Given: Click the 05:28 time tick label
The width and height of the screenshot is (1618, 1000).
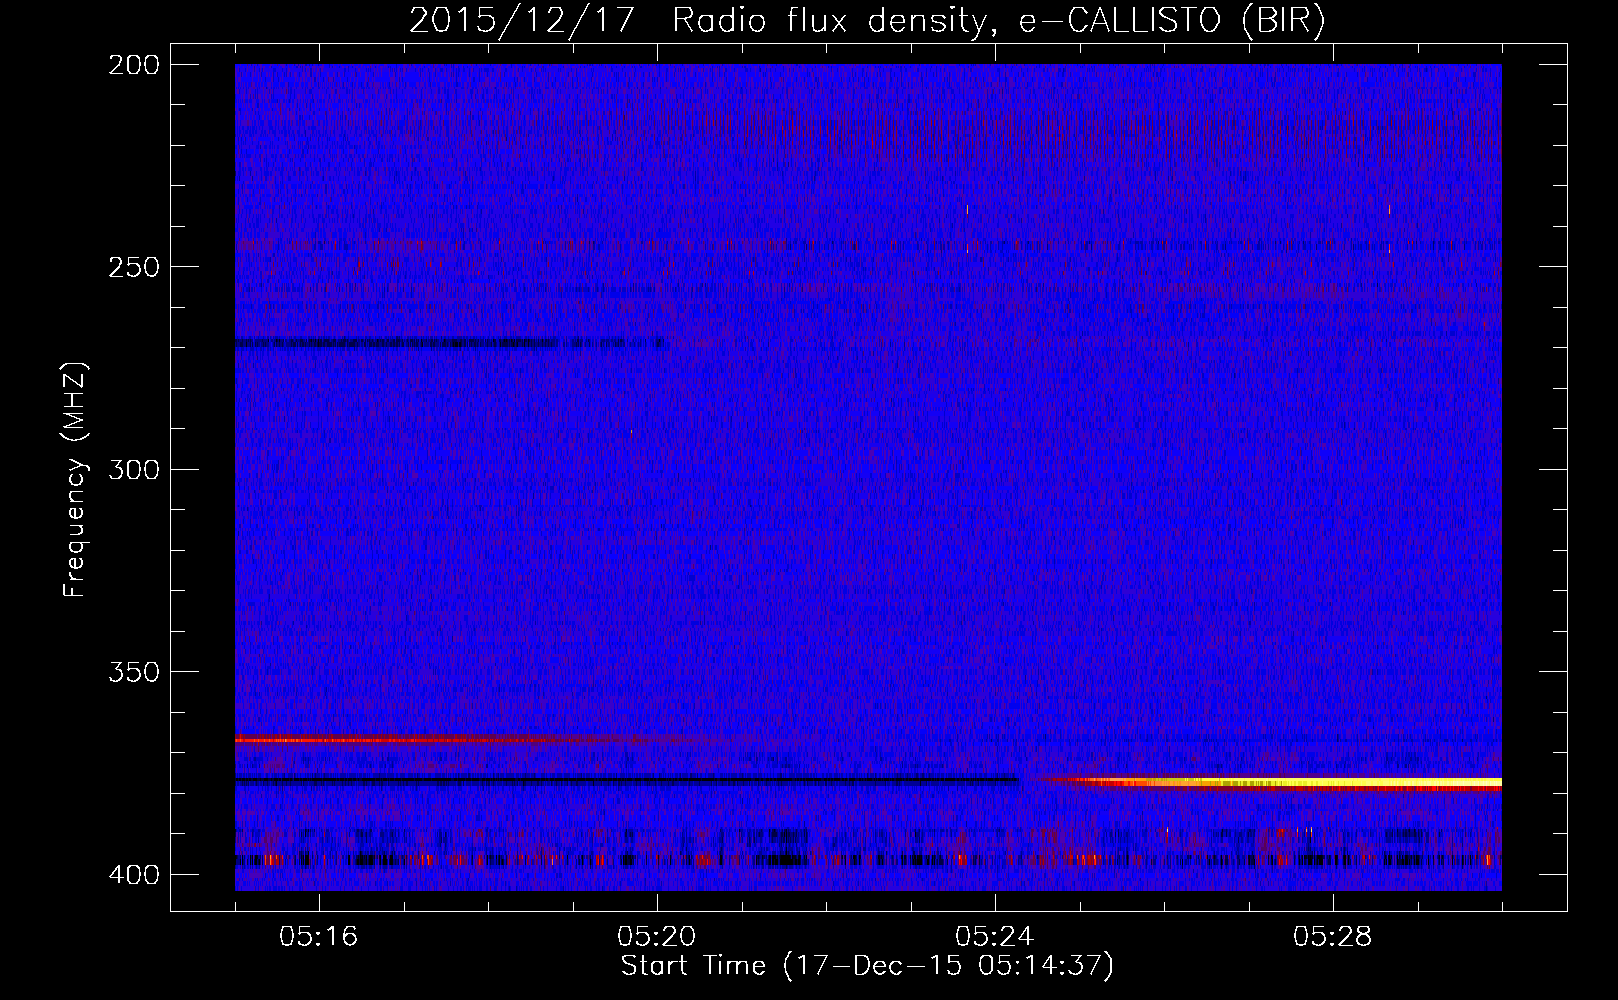Looking at the screenshot, I should click(x=1333, y=937).
